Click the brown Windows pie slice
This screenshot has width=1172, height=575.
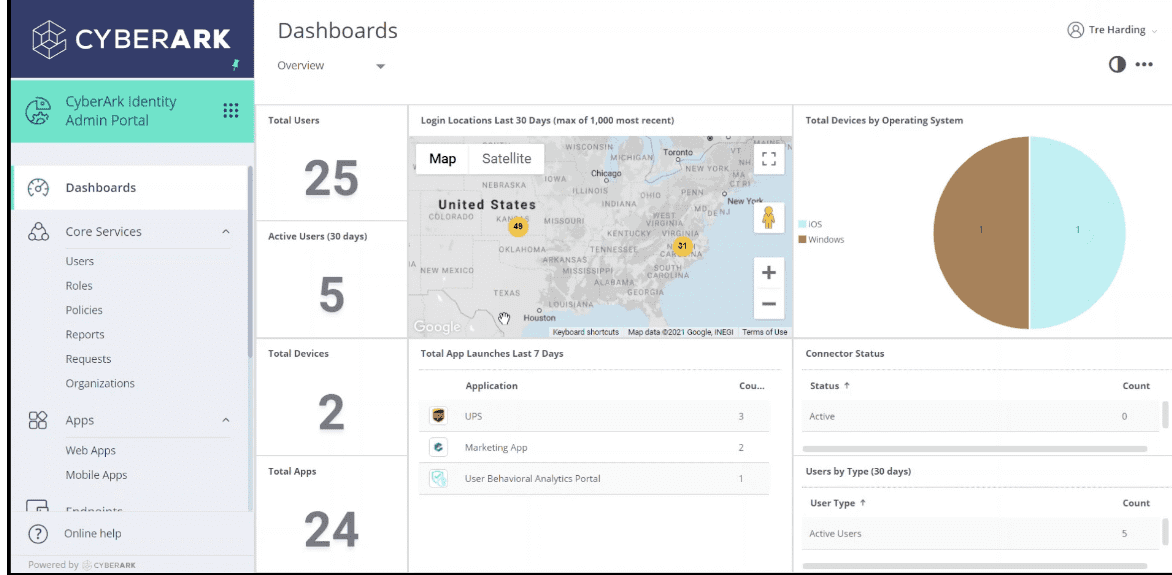(x=981, y=232)
